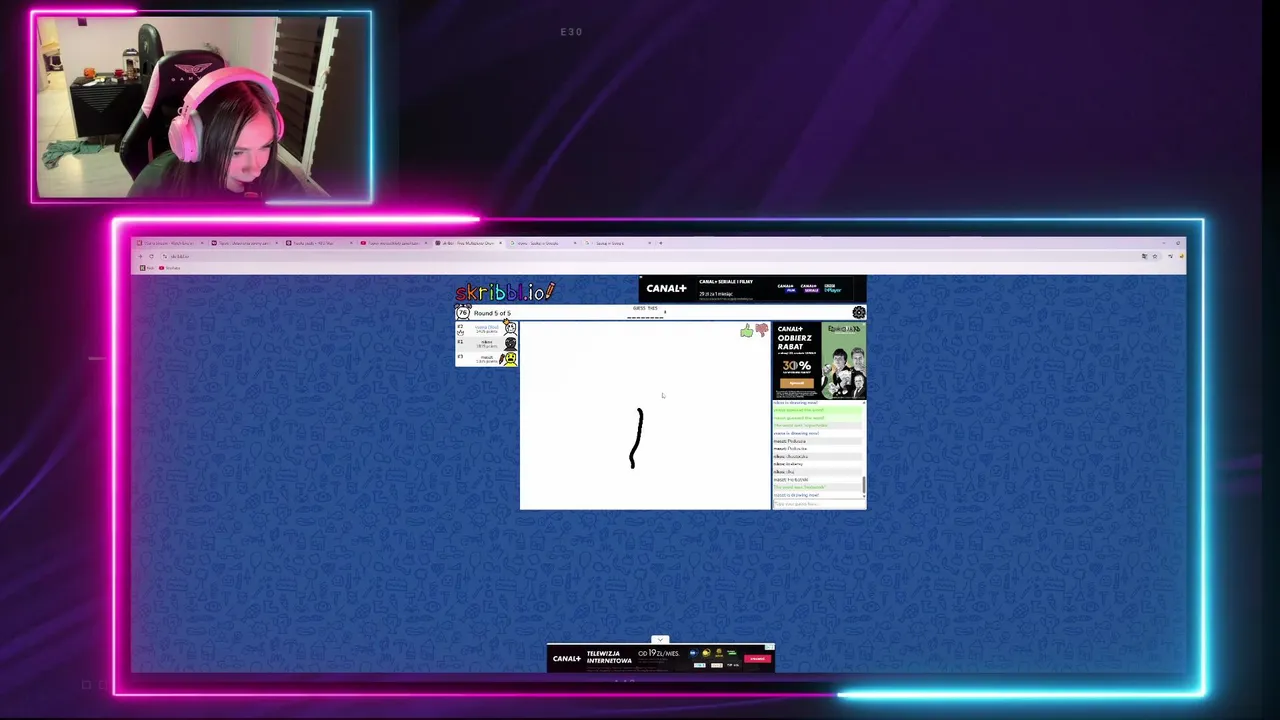Image resolution: width=1280 pixels, height=720 pixels.
Task: Click the chat scrollbar thumb
Action: coord(864,486)
